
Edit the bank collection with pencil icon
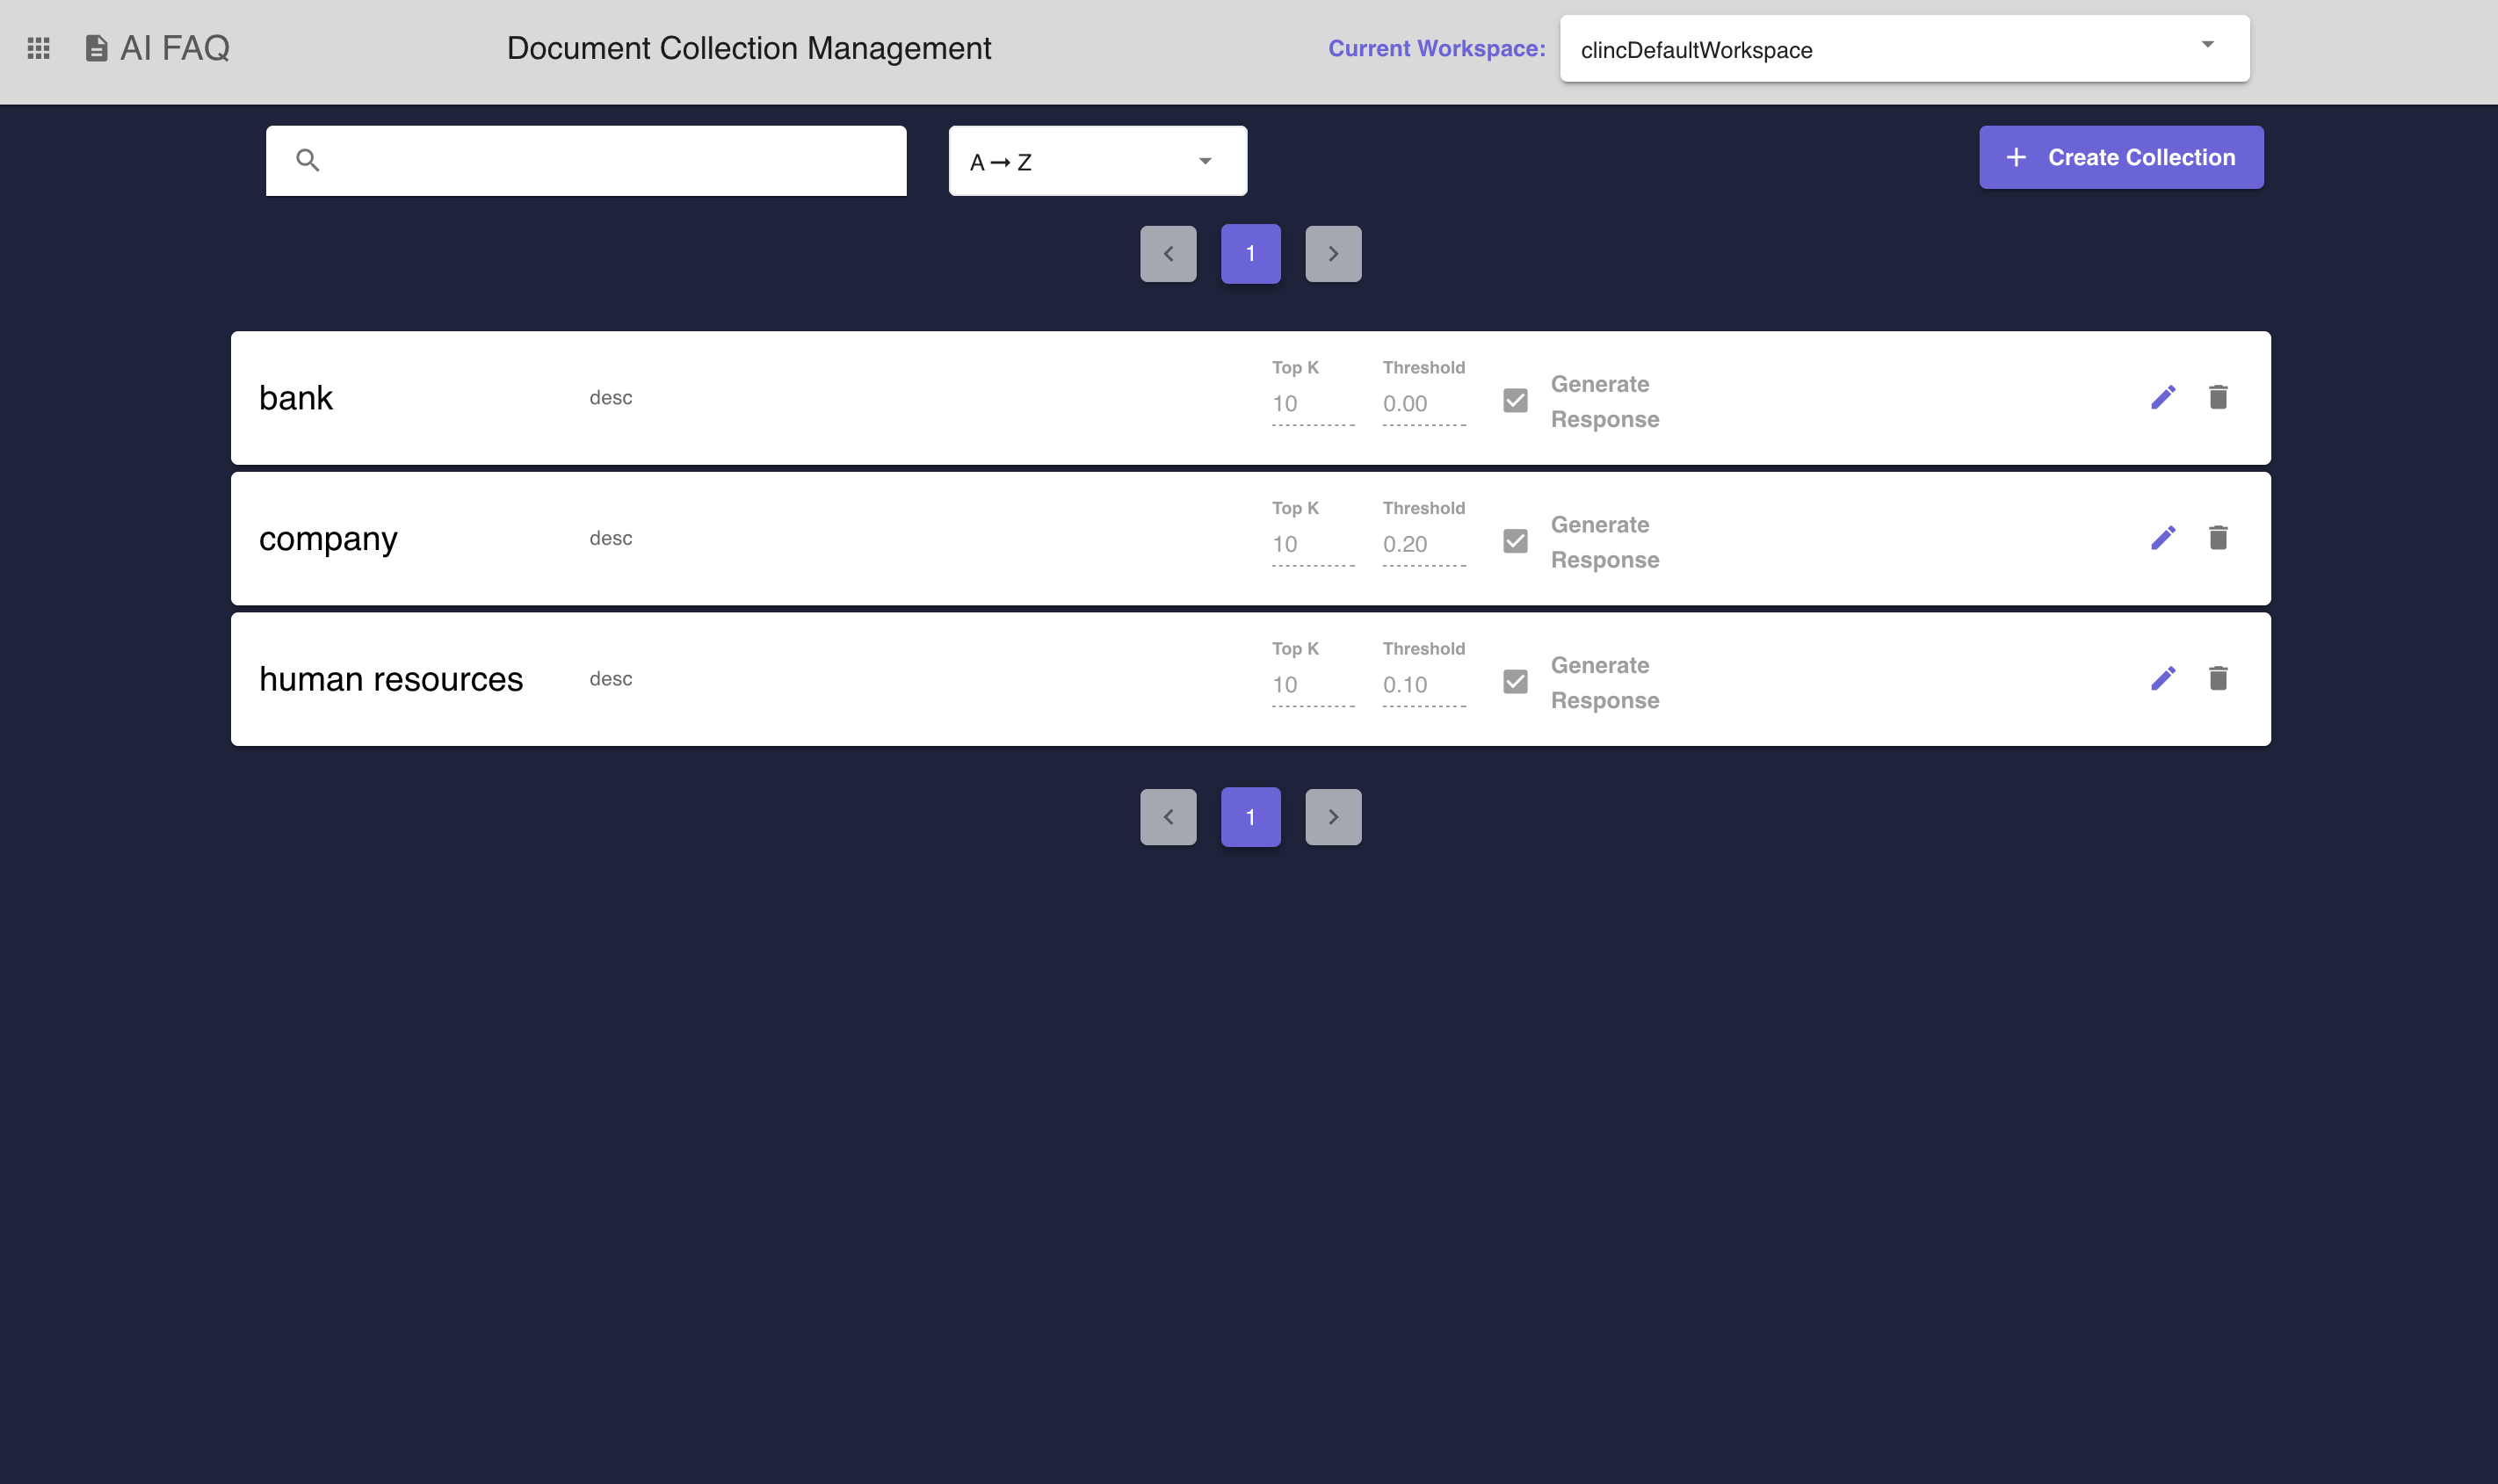2163,397
